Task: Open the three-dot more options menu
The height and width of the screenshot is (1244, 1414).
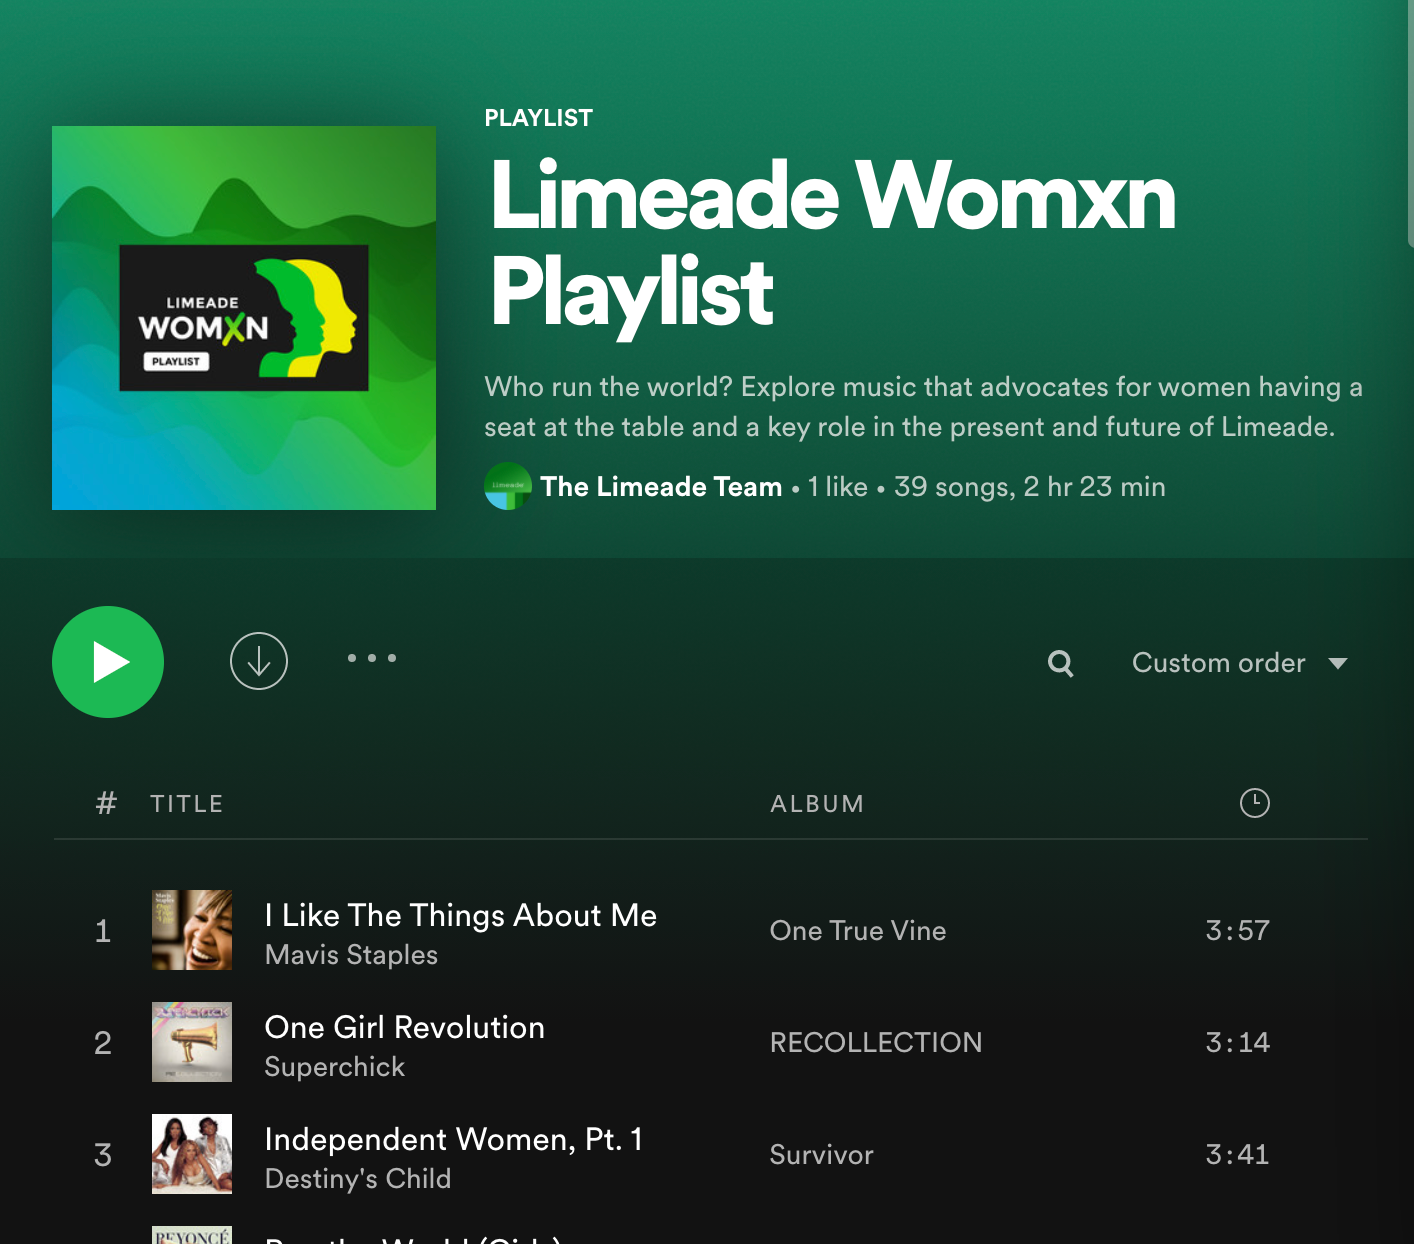Action: point(372,658)
